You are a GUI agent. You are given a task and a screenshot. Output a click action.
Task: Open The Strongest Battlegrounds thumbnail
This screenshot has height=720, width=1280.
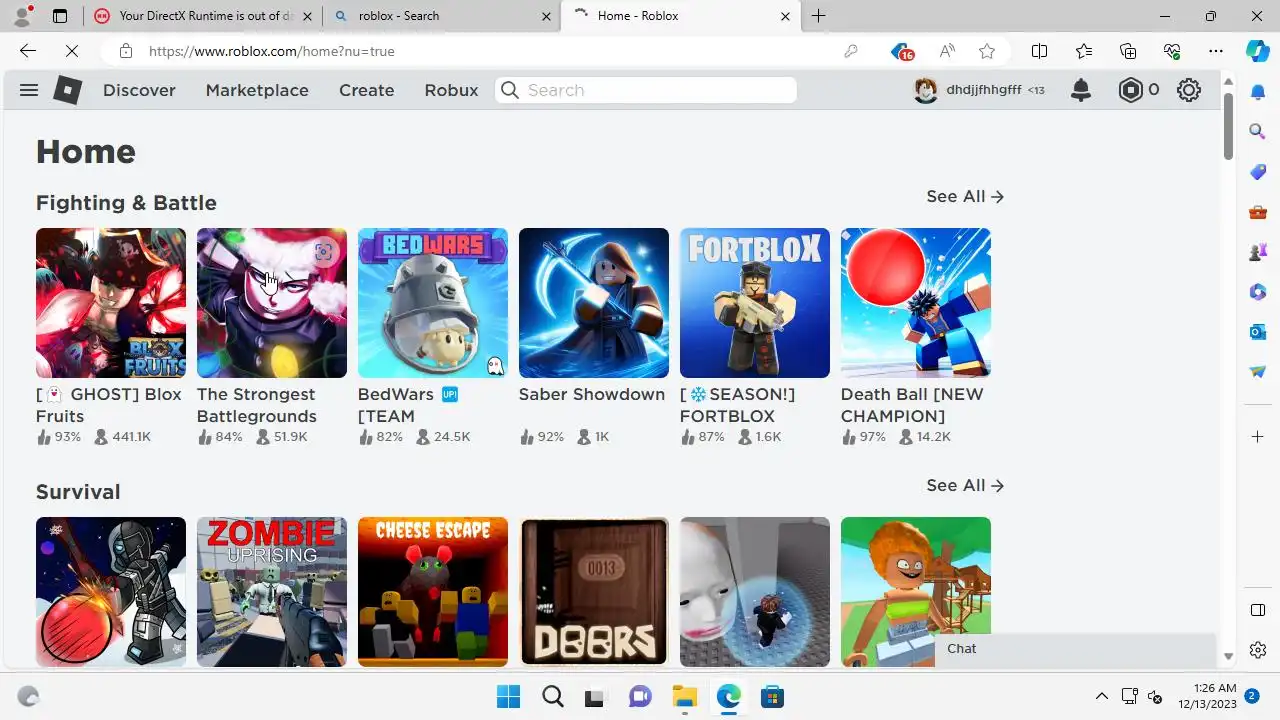pyautogui.click(x=272, y=303)
